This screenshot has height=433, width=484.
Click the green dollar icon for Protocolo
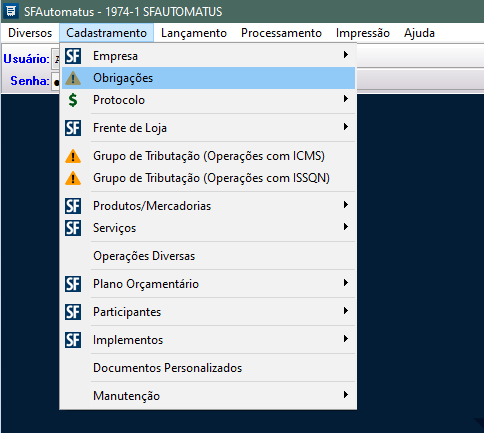pos(73,100)
